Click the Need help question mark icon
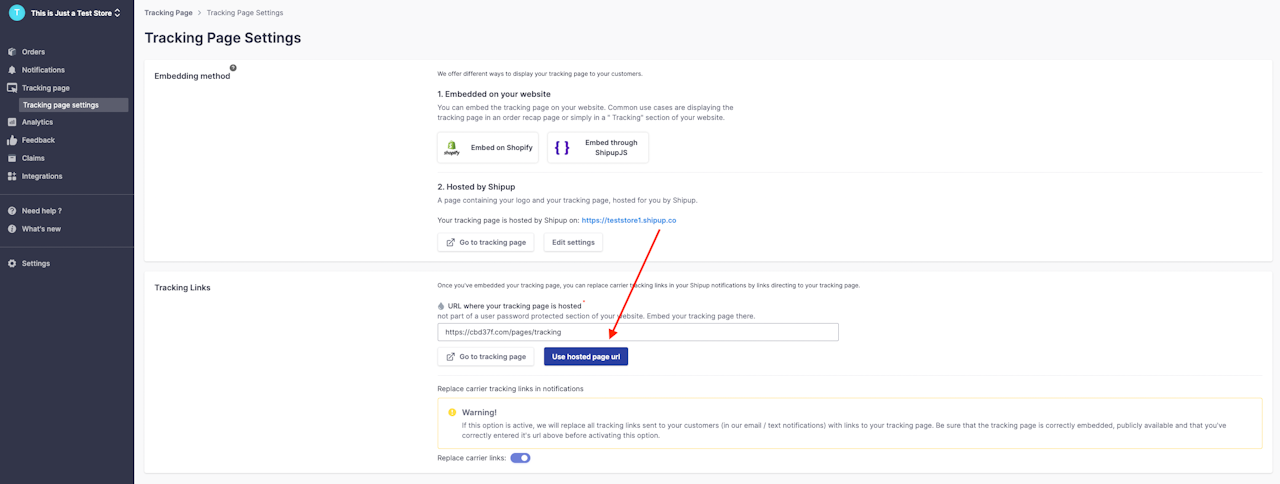 coord(12,211)
